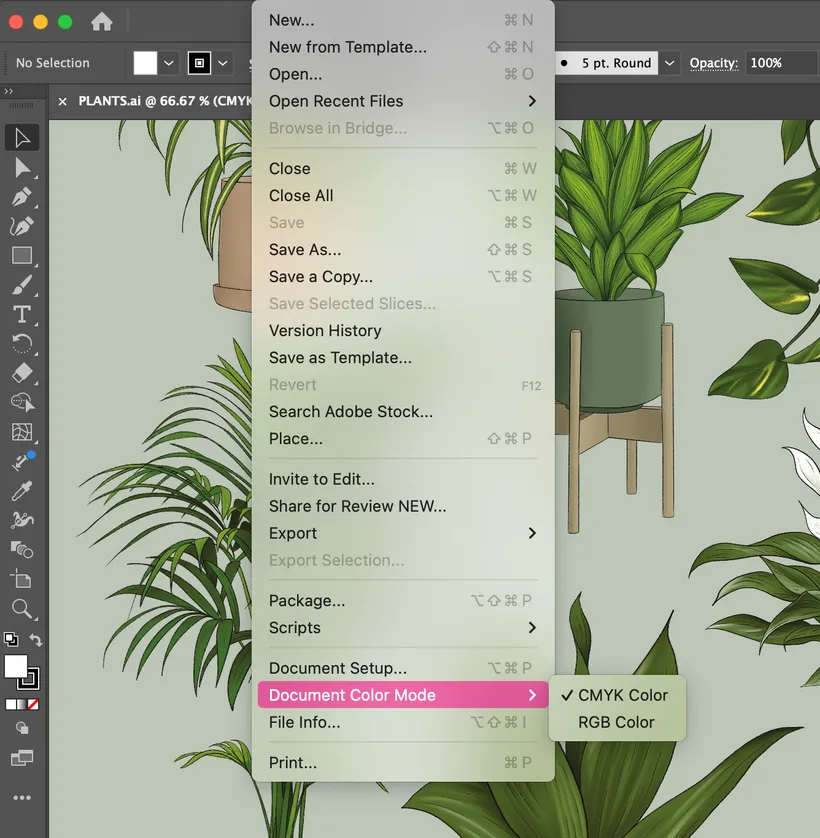This screenshot has width=820, height=838.
Task: Activate the Type tool
Action: (x=22, y=315)
